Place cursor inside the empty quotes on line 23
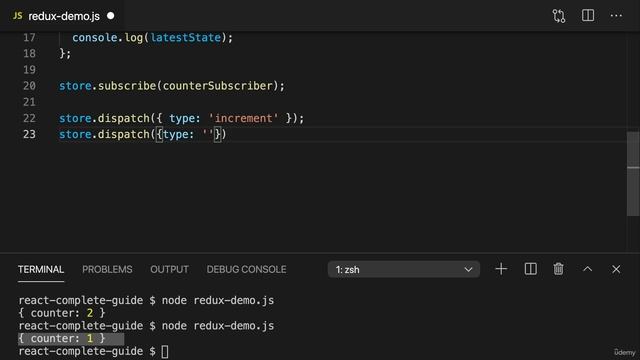The height and width of the screenshot is (360, 640). [208, 133]
